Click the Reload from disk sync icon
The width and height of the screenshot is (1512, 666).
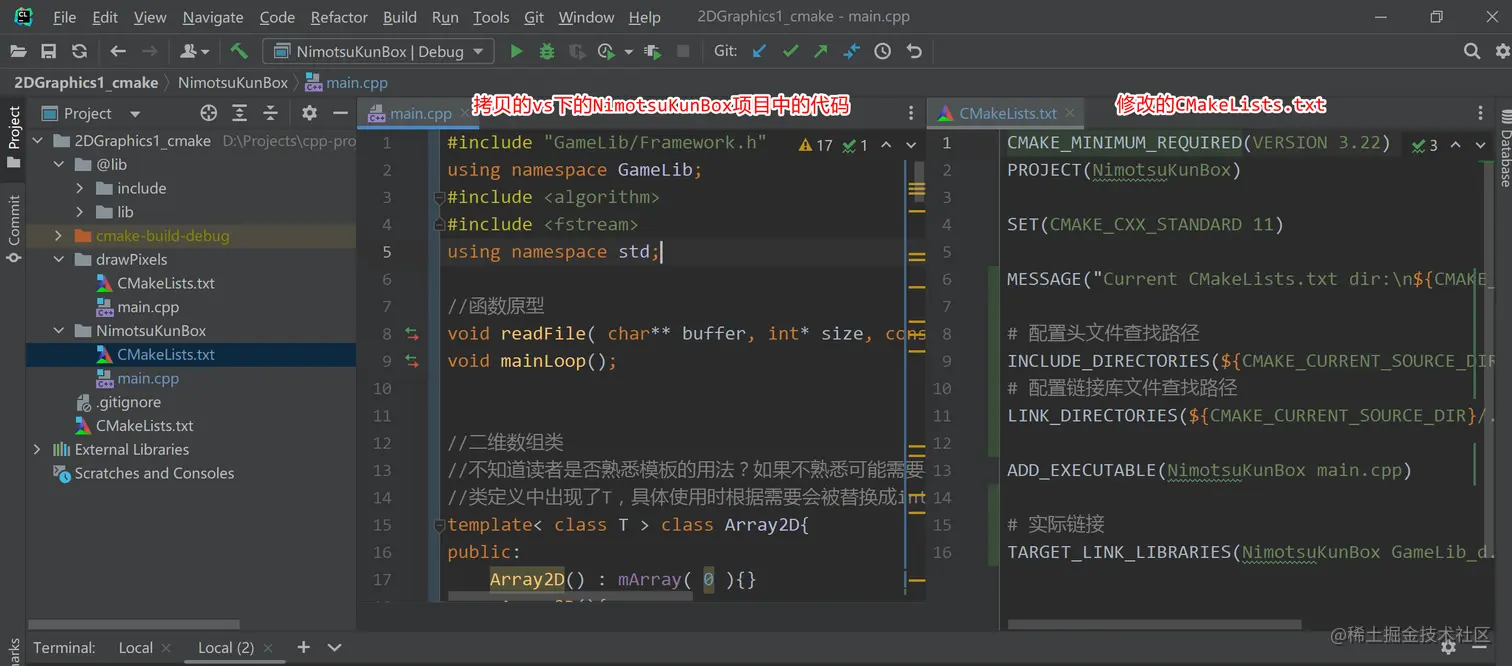click(79, 51)
